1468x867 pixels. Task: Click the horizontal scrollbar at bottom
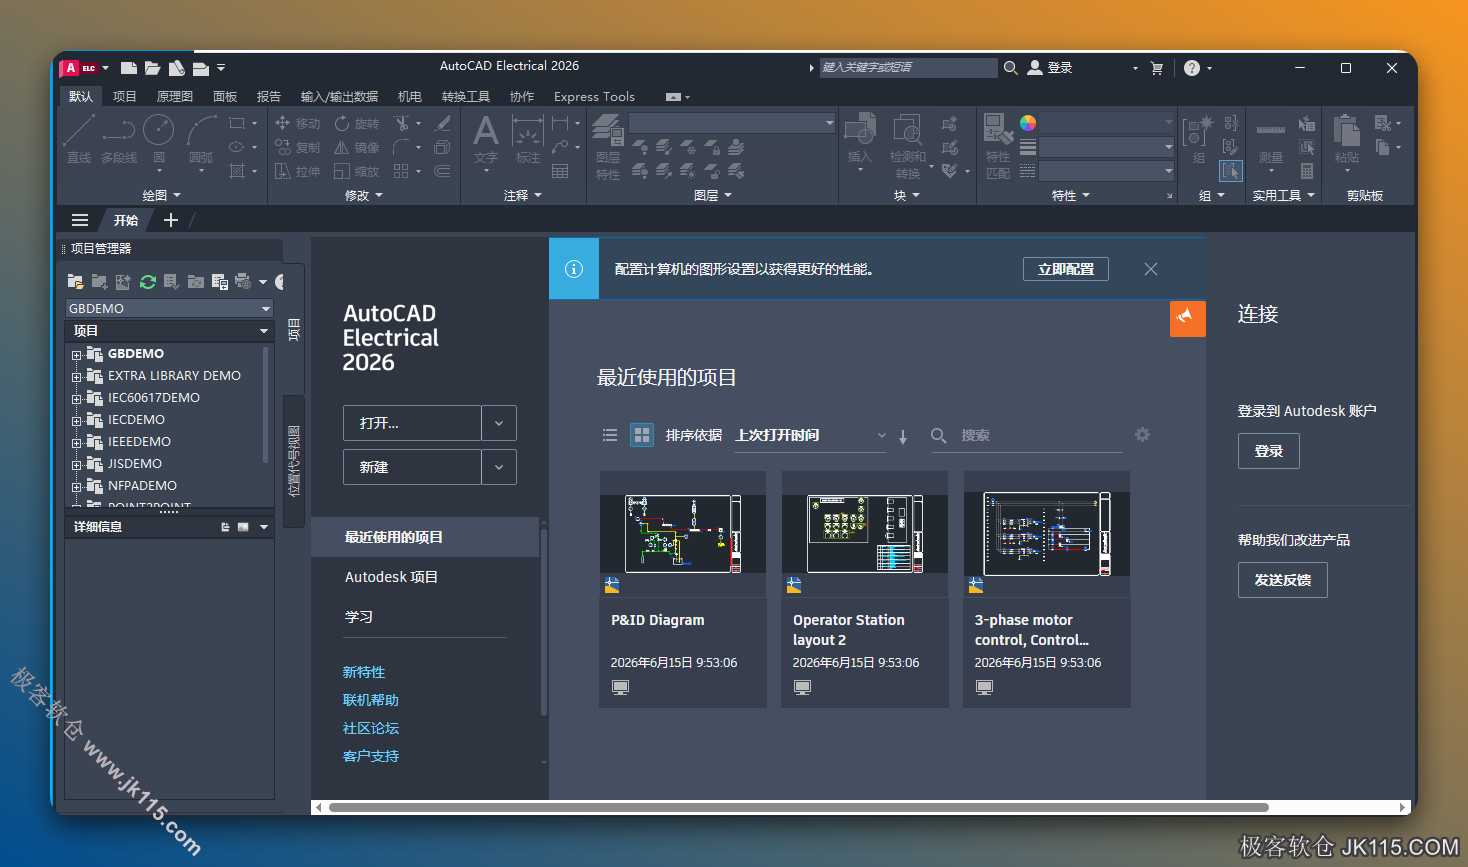[798, 807]
